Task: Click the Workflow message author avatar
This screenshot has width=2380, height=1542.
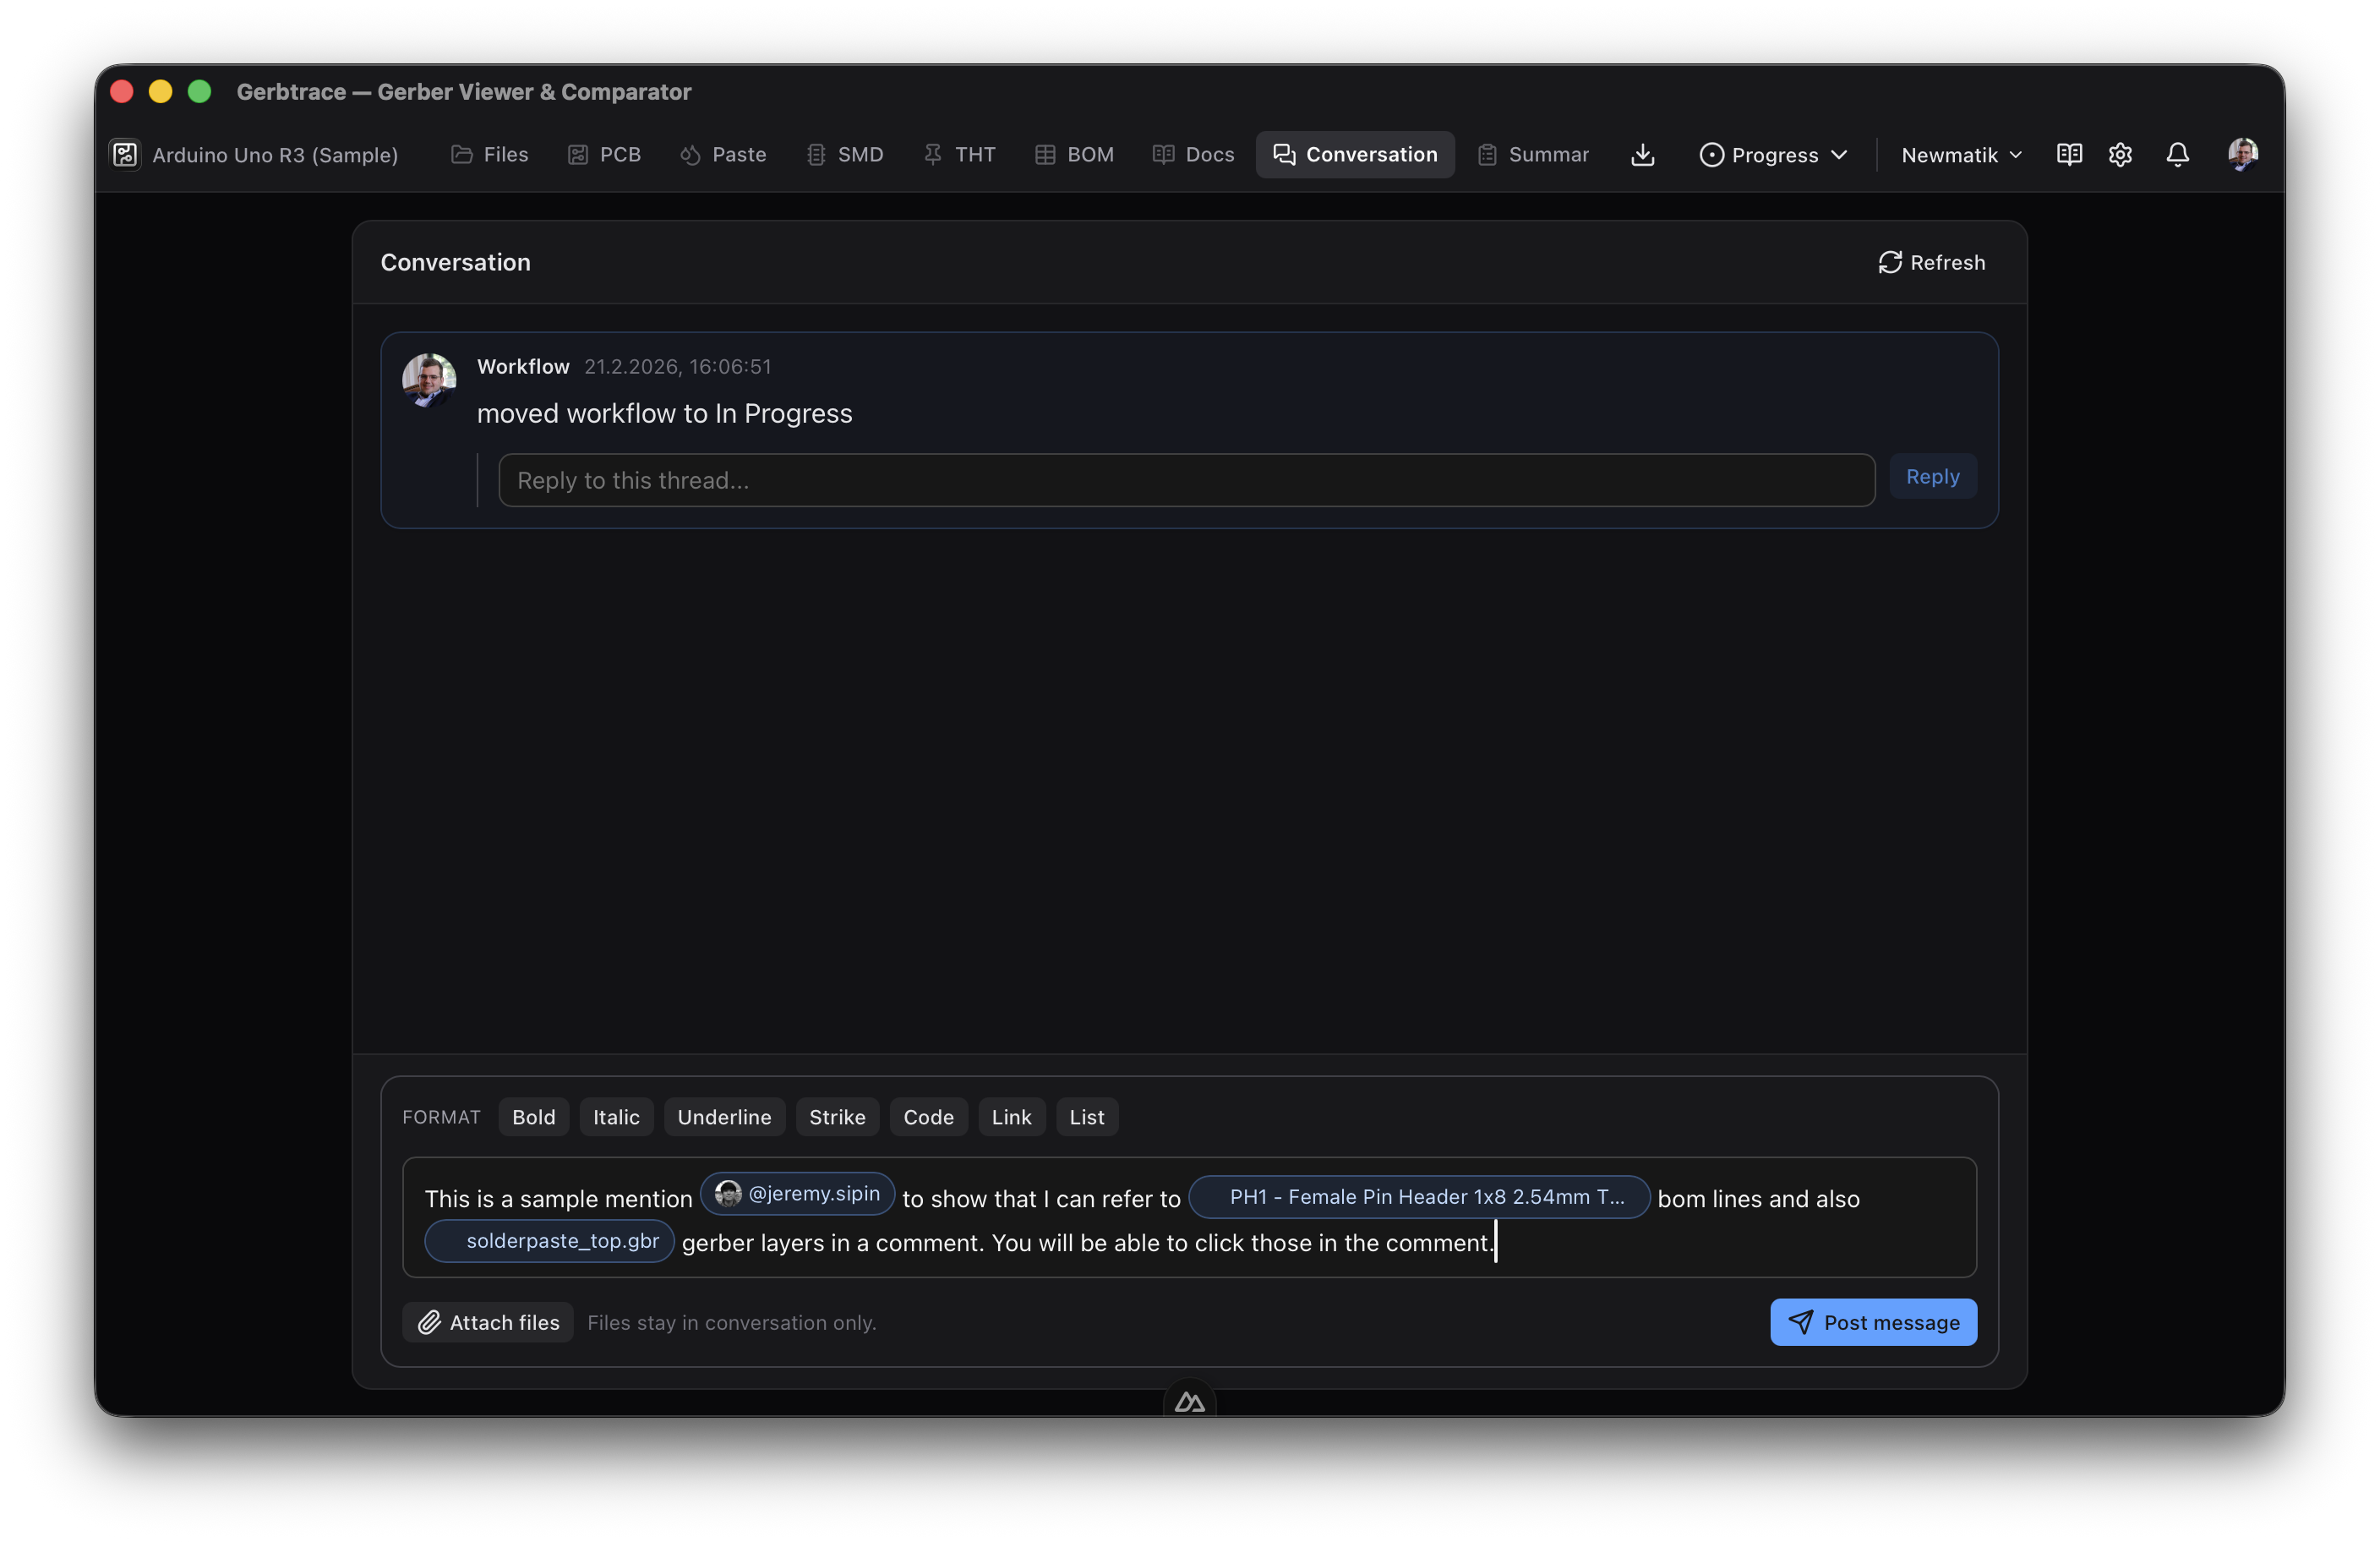Action: [x=429, y=380]
